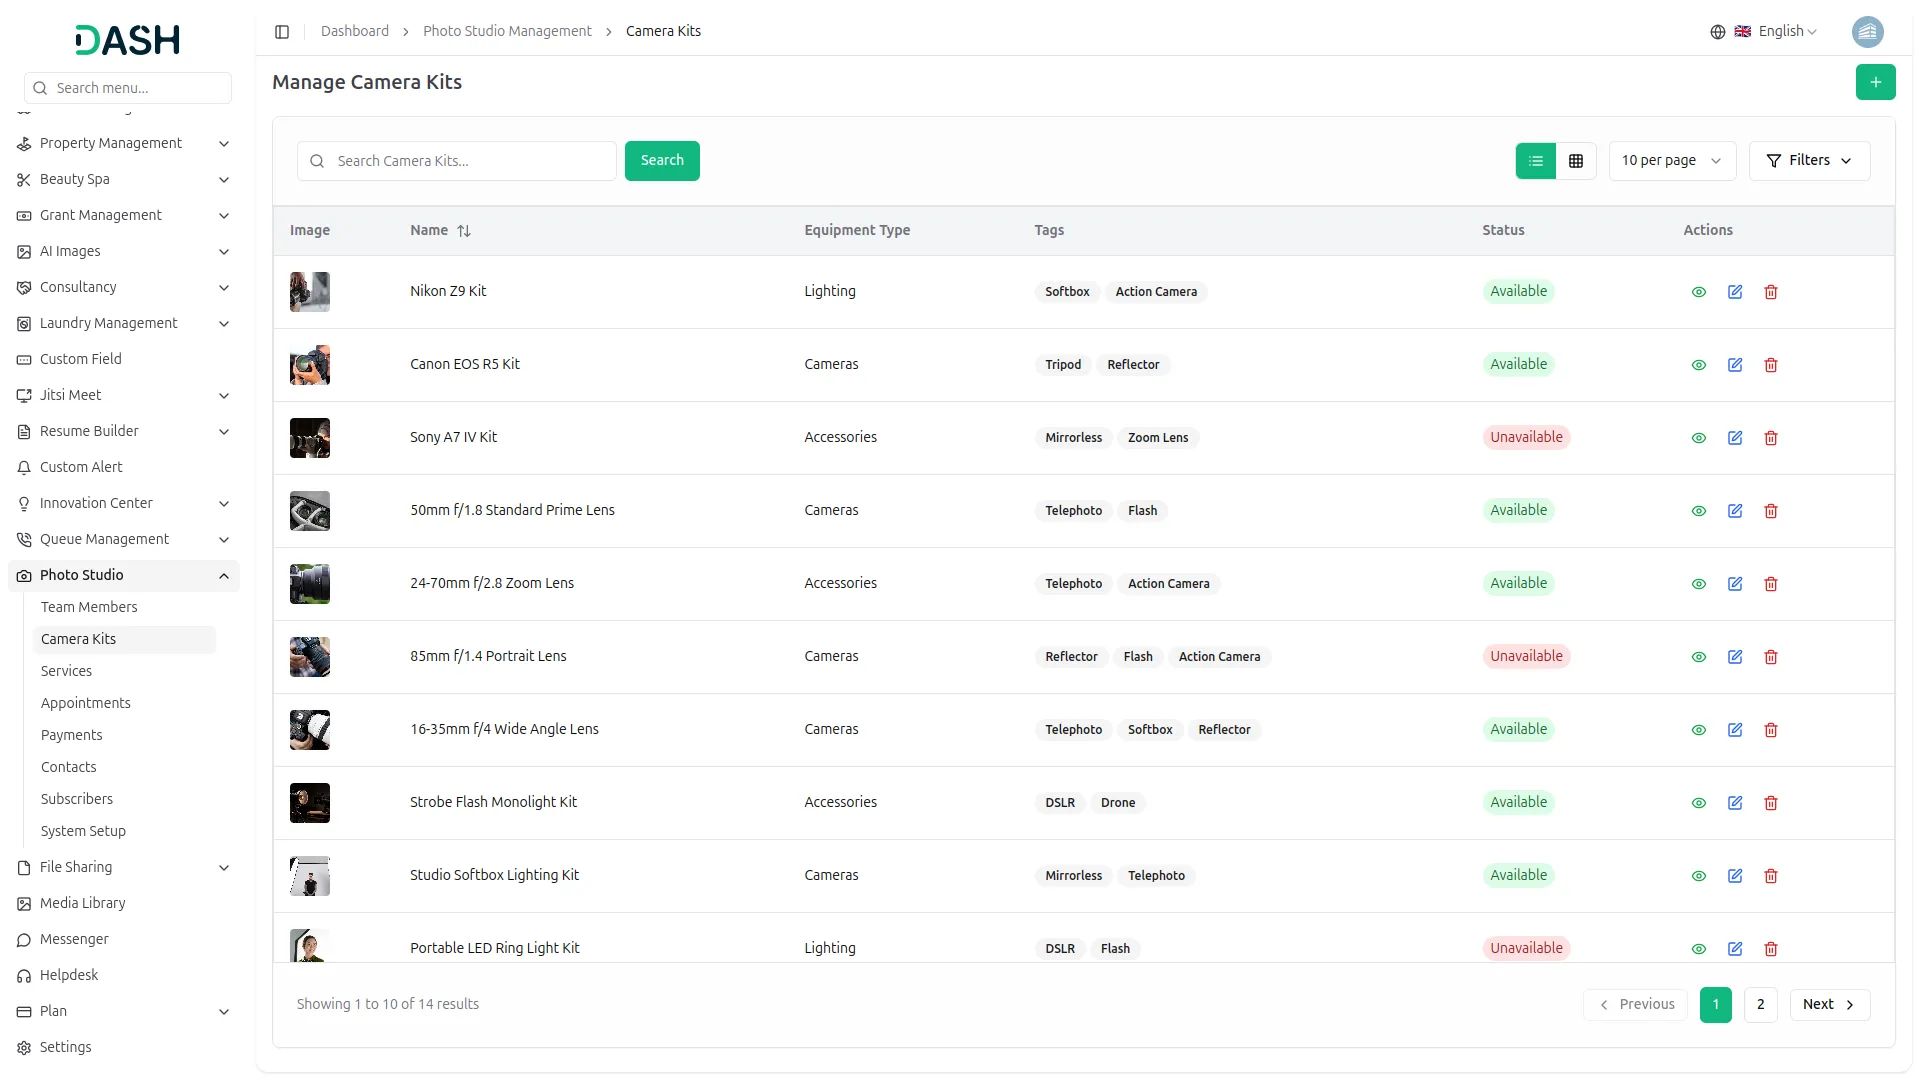Click the green add camera kit plus button
Viewport: 1920px width, 1080px height.
[1875, 82]
